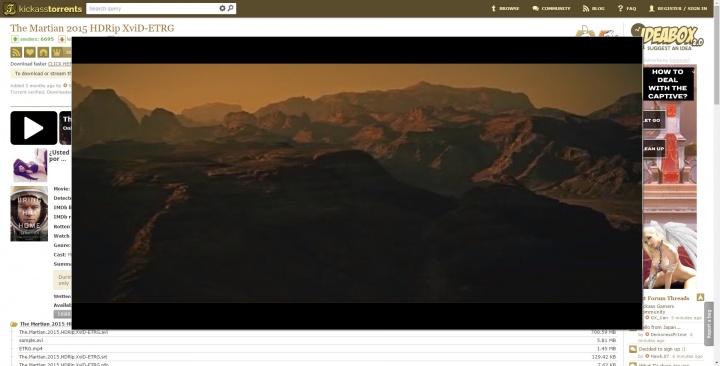720x366 pixels.
Task: Click The Martian movie poster thumbnail
Action: (29, 214)
